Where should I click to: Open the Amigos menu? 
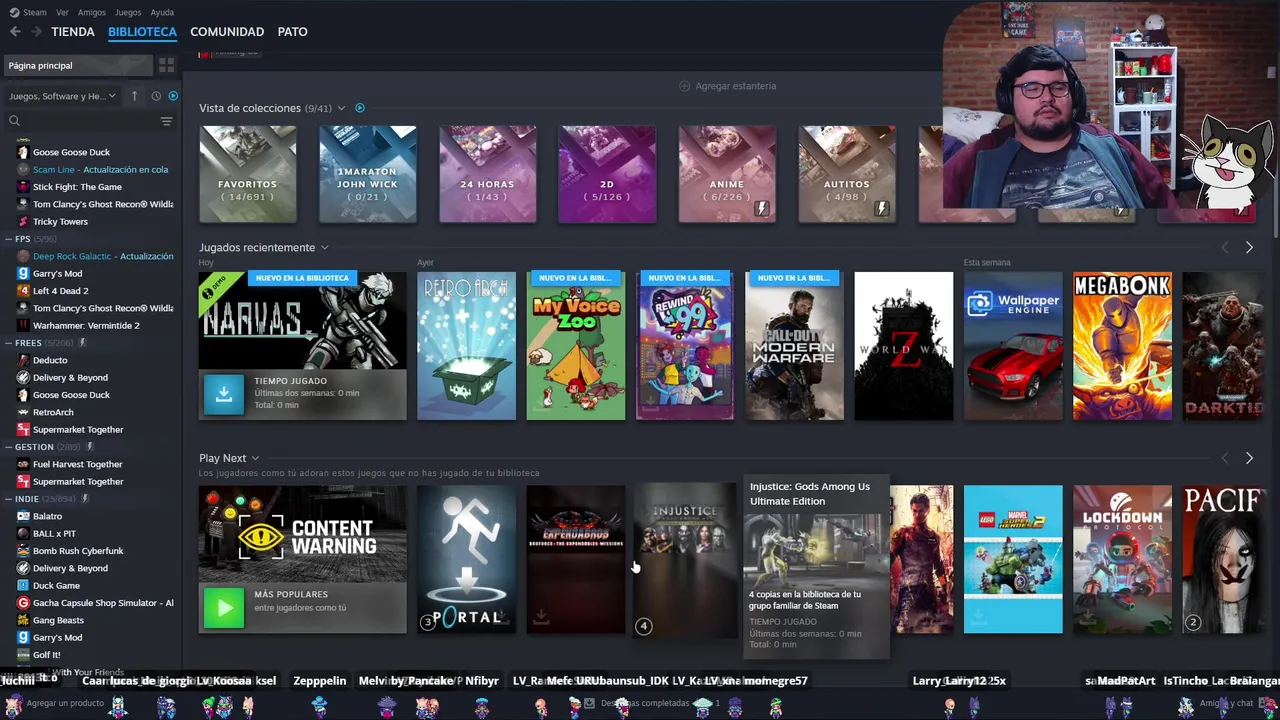[92, 12]
